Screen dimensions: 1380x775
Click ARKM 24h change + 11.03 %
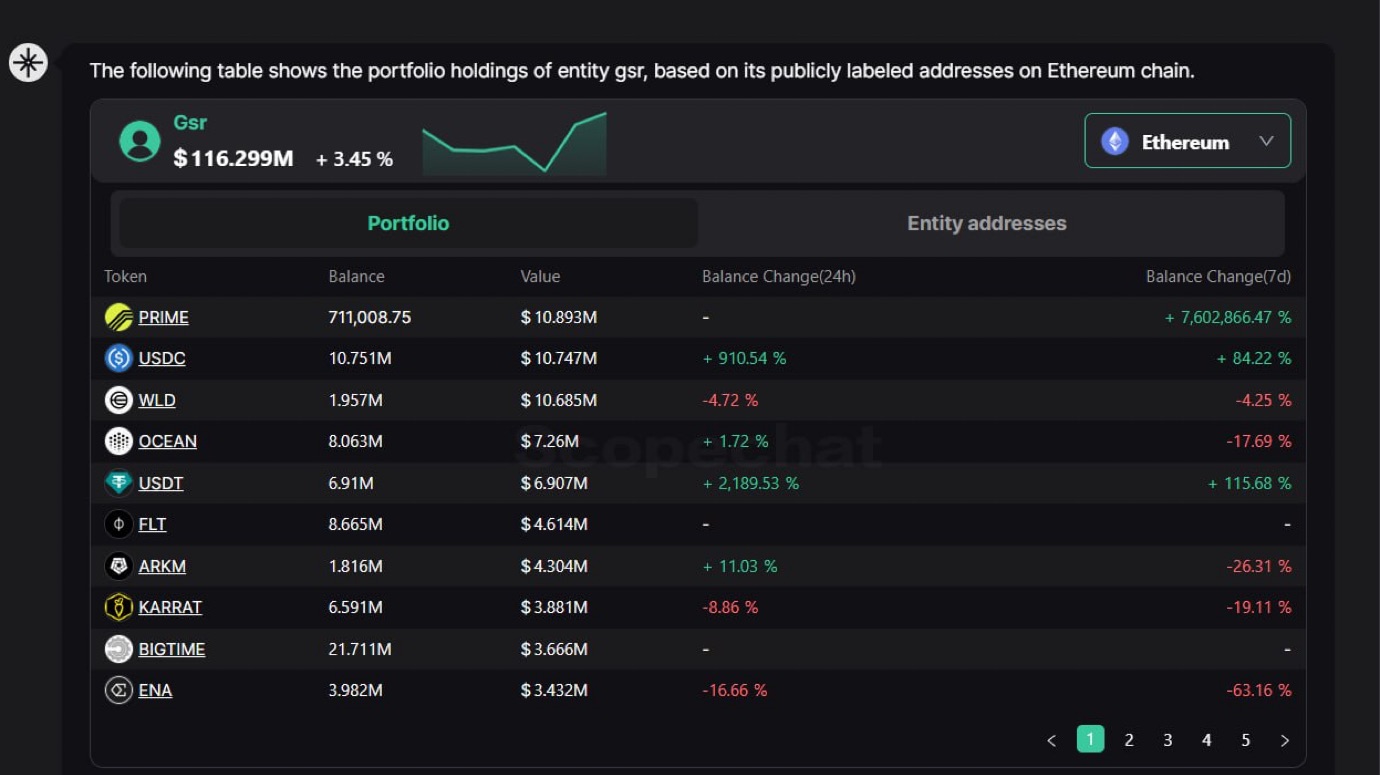coord(740,566)
